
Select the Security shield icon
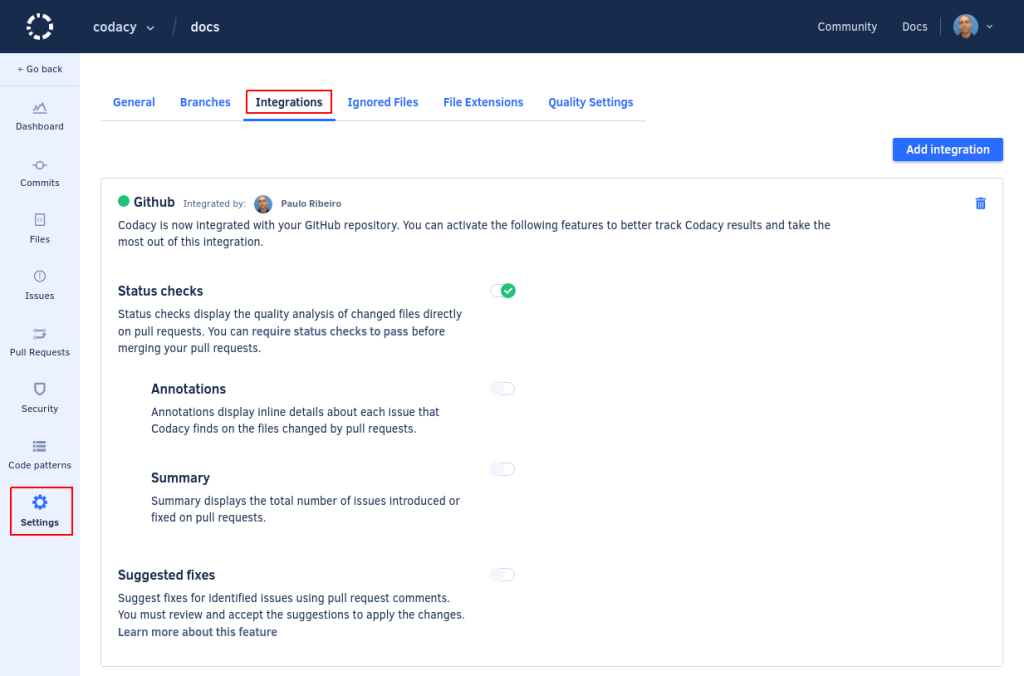click(39, 397)
